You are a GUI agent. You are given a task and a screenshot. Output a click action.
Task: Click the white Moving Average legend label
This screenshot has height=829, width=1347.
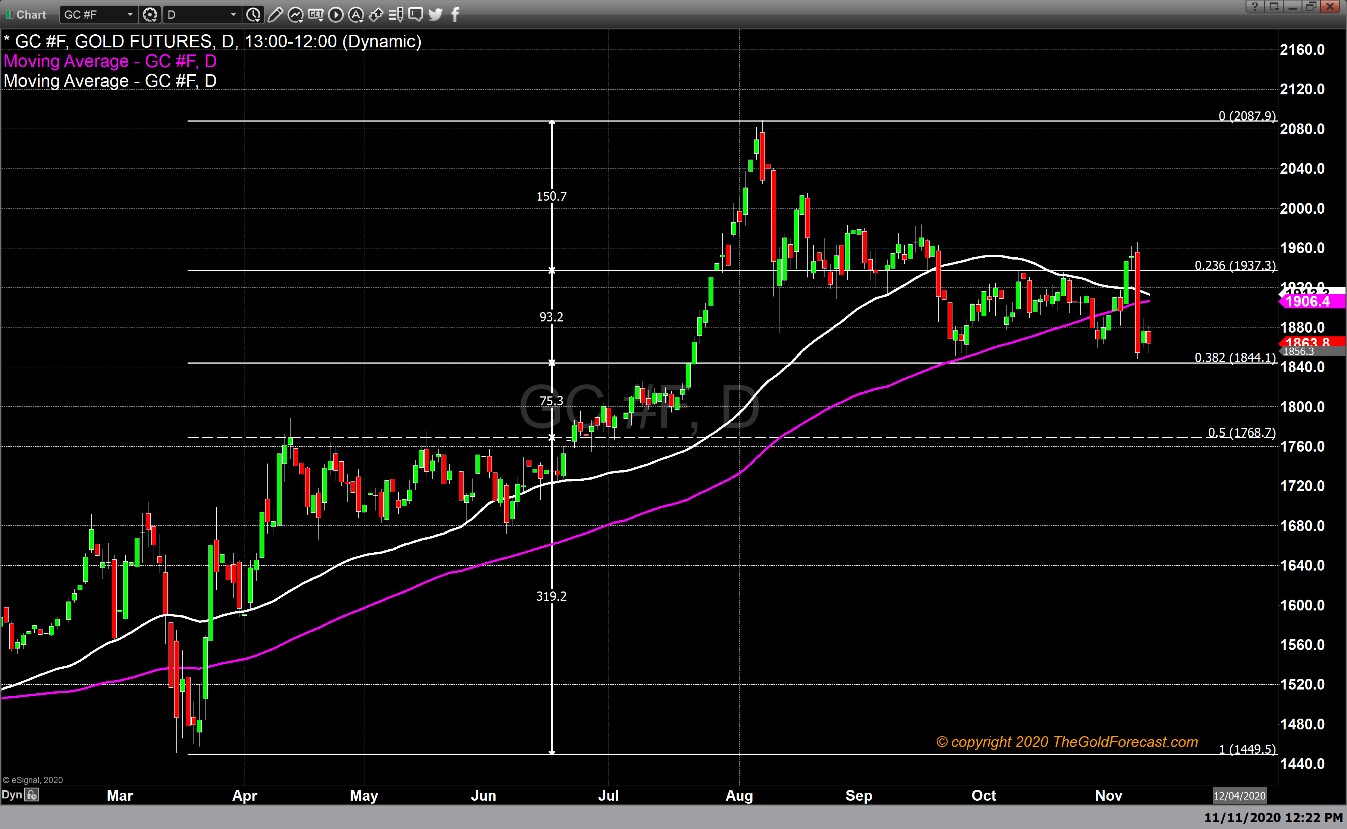[110, 80]
